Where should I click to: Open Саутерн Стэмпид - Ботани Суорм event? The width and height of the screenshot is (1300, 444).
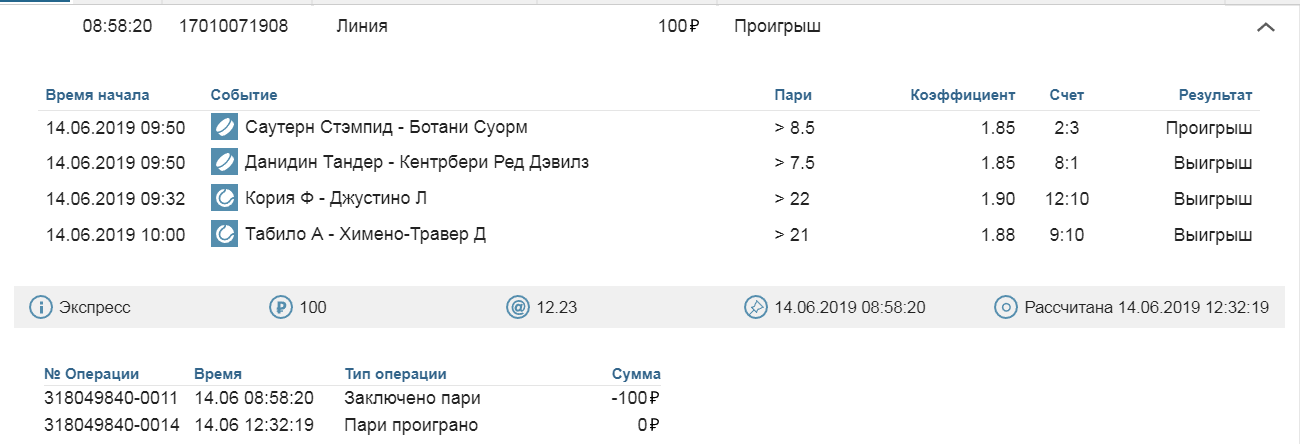(386, 127)
